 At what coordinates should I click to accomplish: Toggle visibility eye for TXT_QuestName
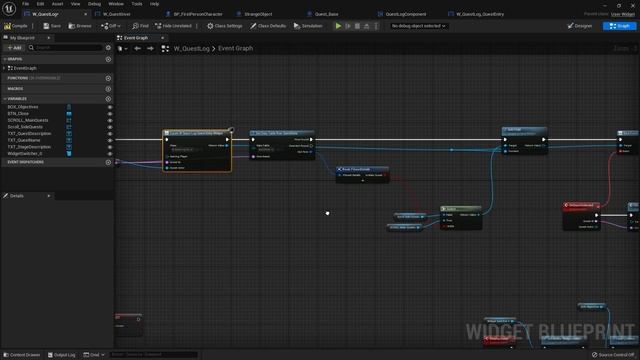click(x=109, y=140)
